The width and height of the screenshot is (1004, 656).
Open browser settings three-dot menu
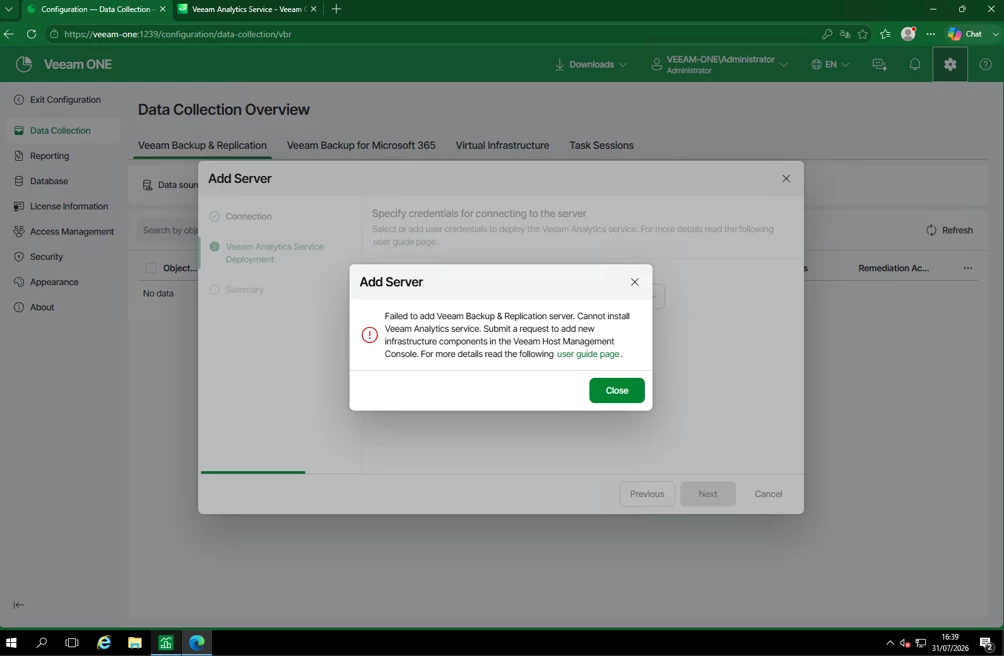point(930,34)
